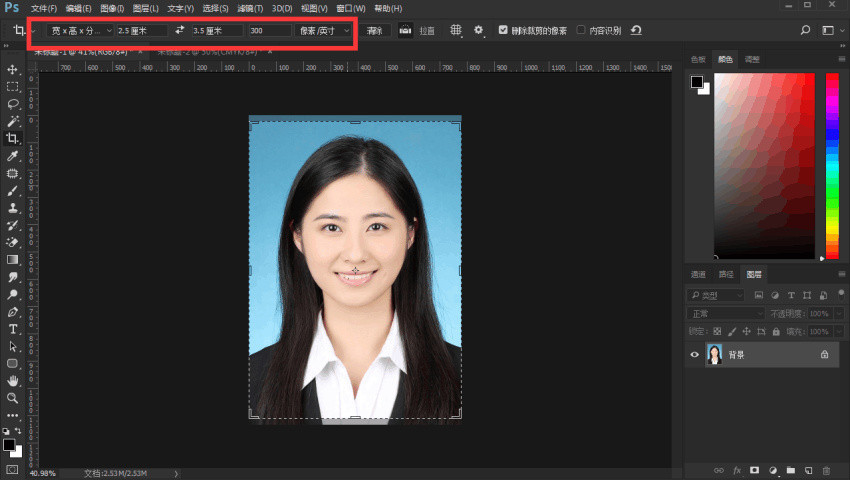
Task: Click the Straighten tool icon
Action: point(405,30)
